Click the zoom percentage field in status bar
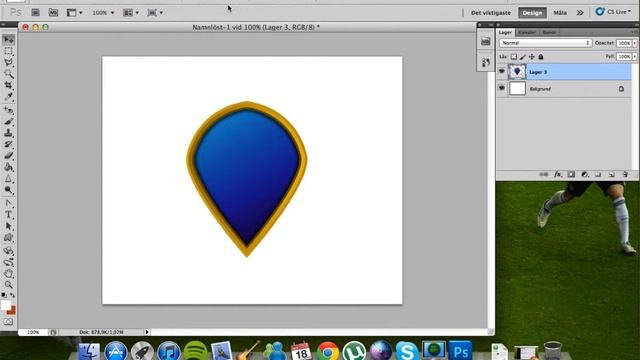The height and width of the screenshot is (360, 640). [x=33, y=332]
